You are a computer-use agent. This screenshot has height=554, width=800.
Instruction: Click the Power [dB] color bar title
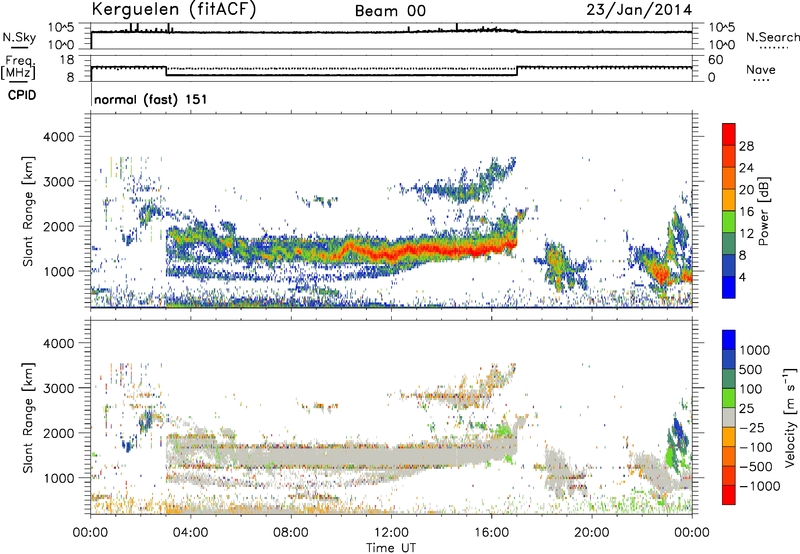click(x=763, y=211)
